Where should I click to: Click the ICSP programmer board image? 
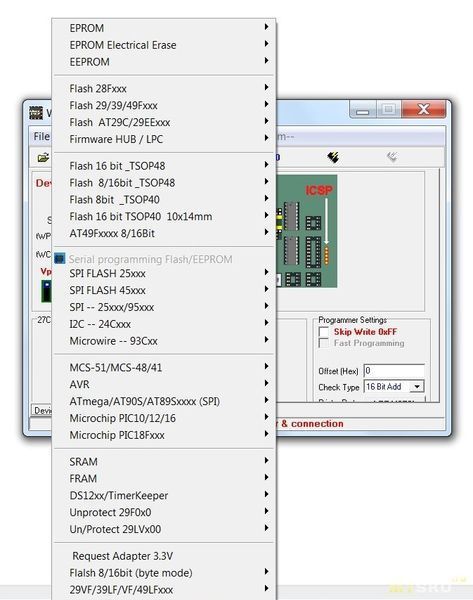pos(307,231)
